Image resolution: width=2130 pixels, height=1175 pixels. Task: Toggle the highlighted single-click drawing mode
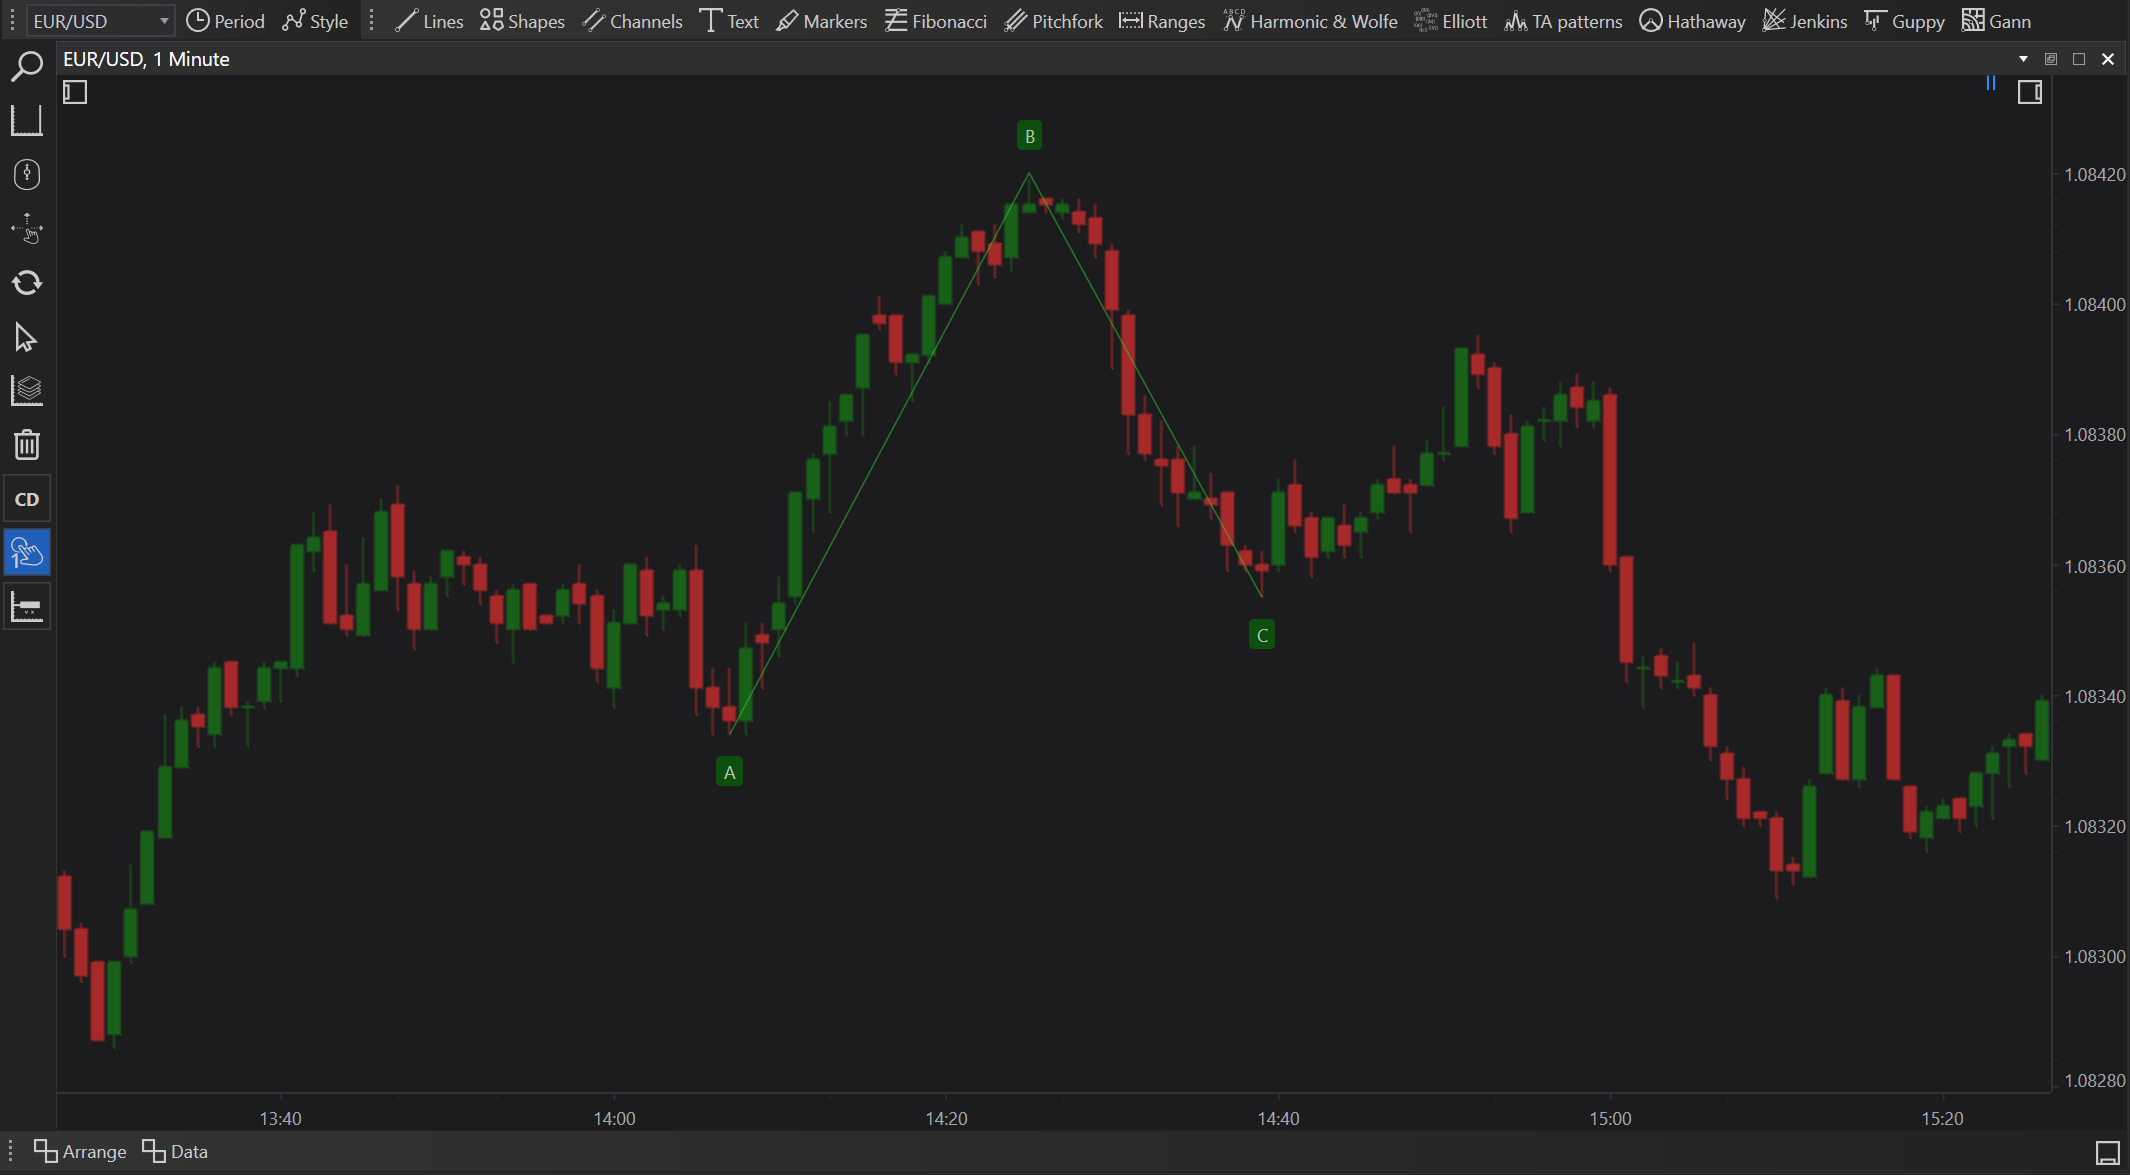[x=27, y=553]
